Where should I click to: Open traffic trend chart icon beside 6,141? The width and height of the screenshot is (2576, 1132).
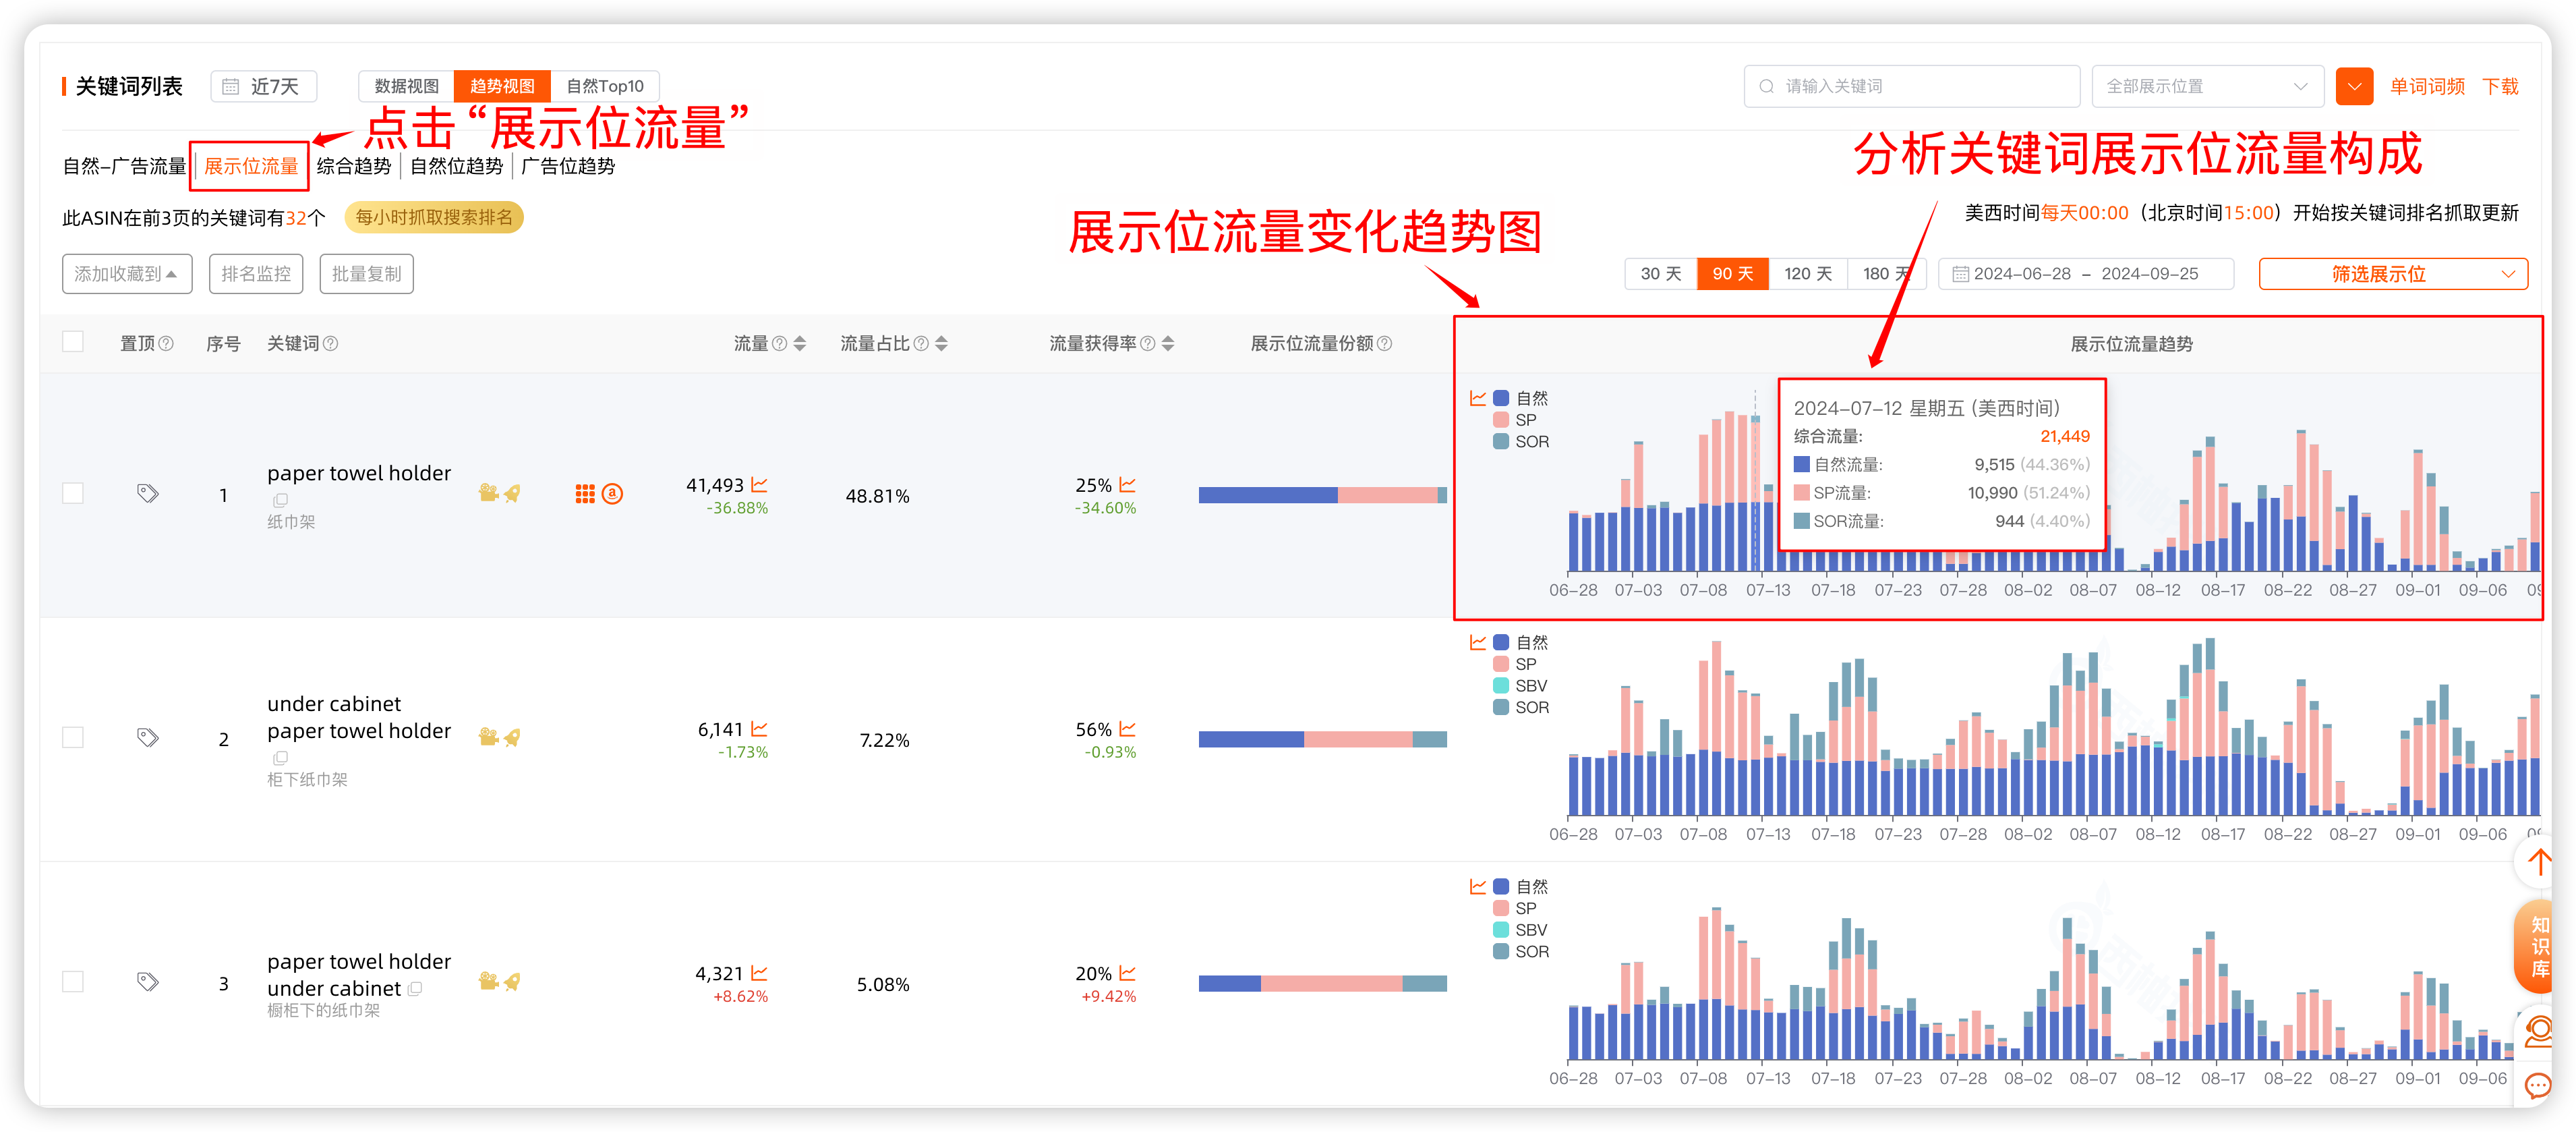click(x=760, y=728)
